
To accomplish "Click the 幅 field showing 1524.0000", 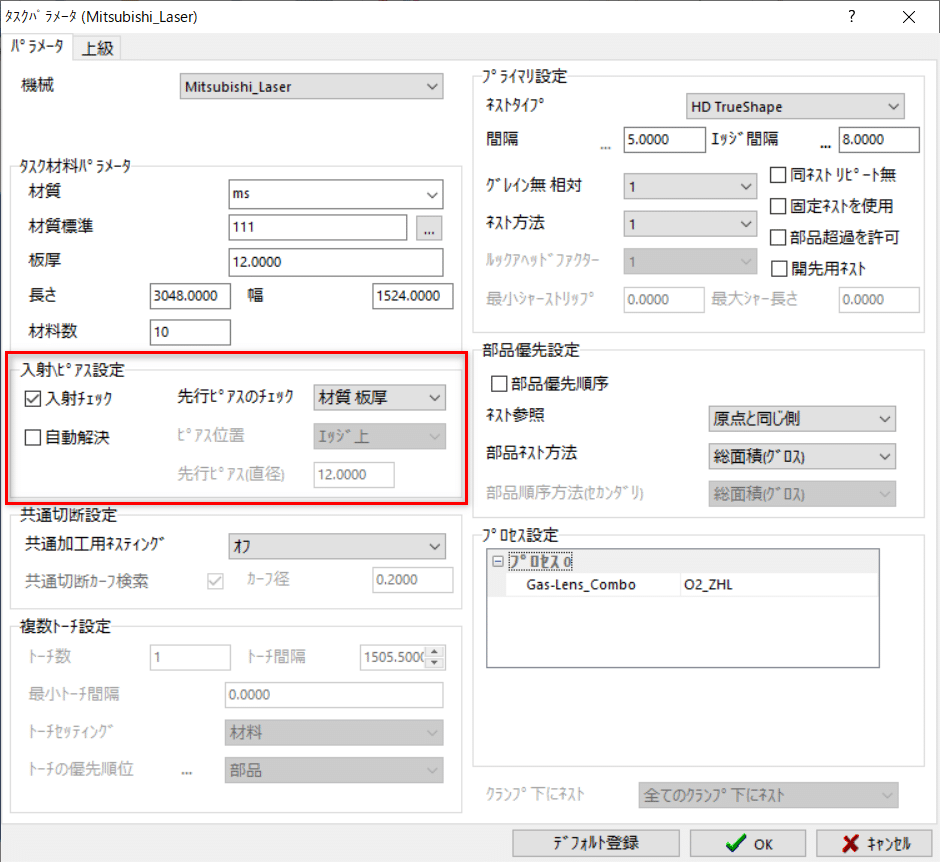I will [x=412, y=296].
